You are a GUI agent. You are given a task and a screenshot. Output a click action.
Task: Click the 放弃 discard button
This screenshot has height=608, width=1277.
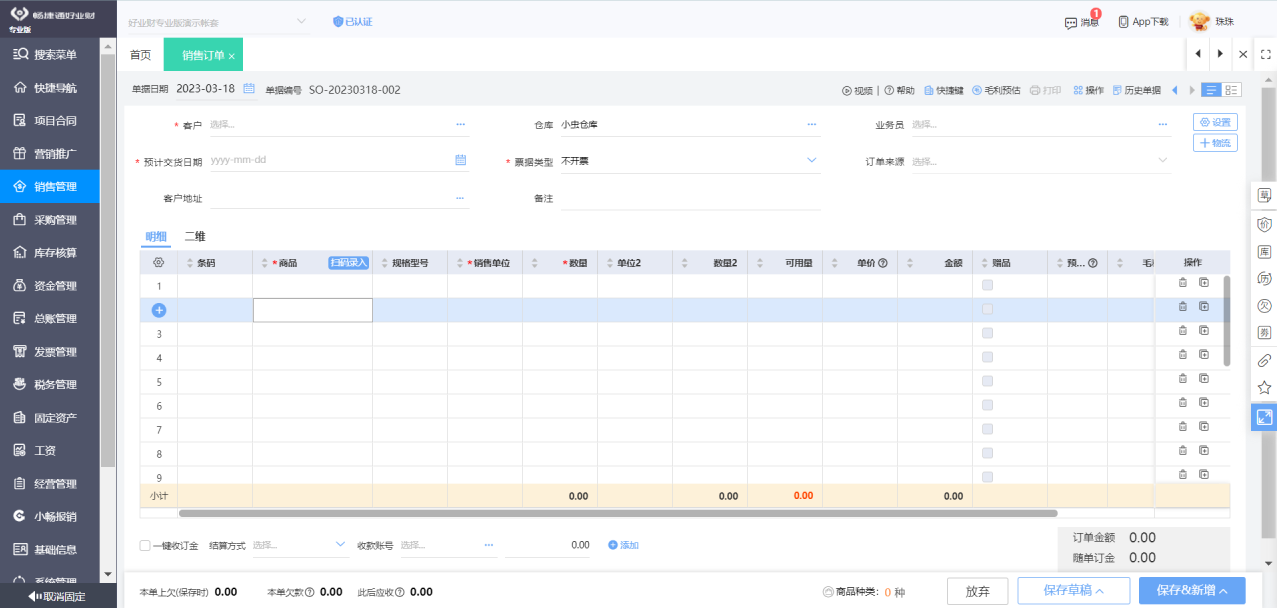[977, 590]
